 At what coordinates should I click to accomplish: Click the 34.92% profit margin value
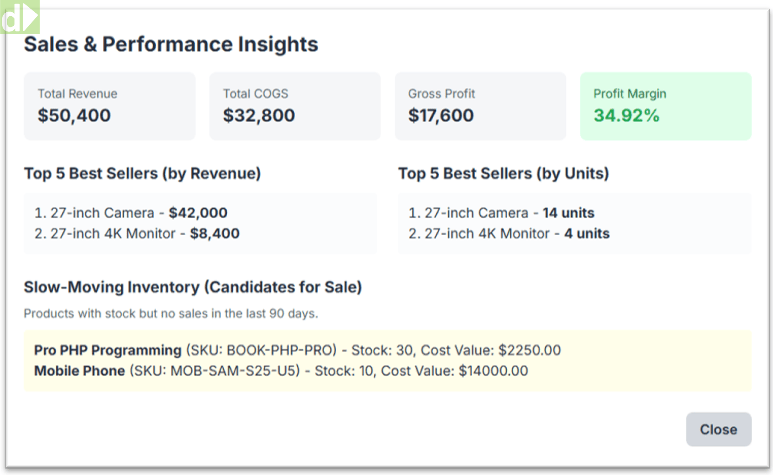(626, 116)
